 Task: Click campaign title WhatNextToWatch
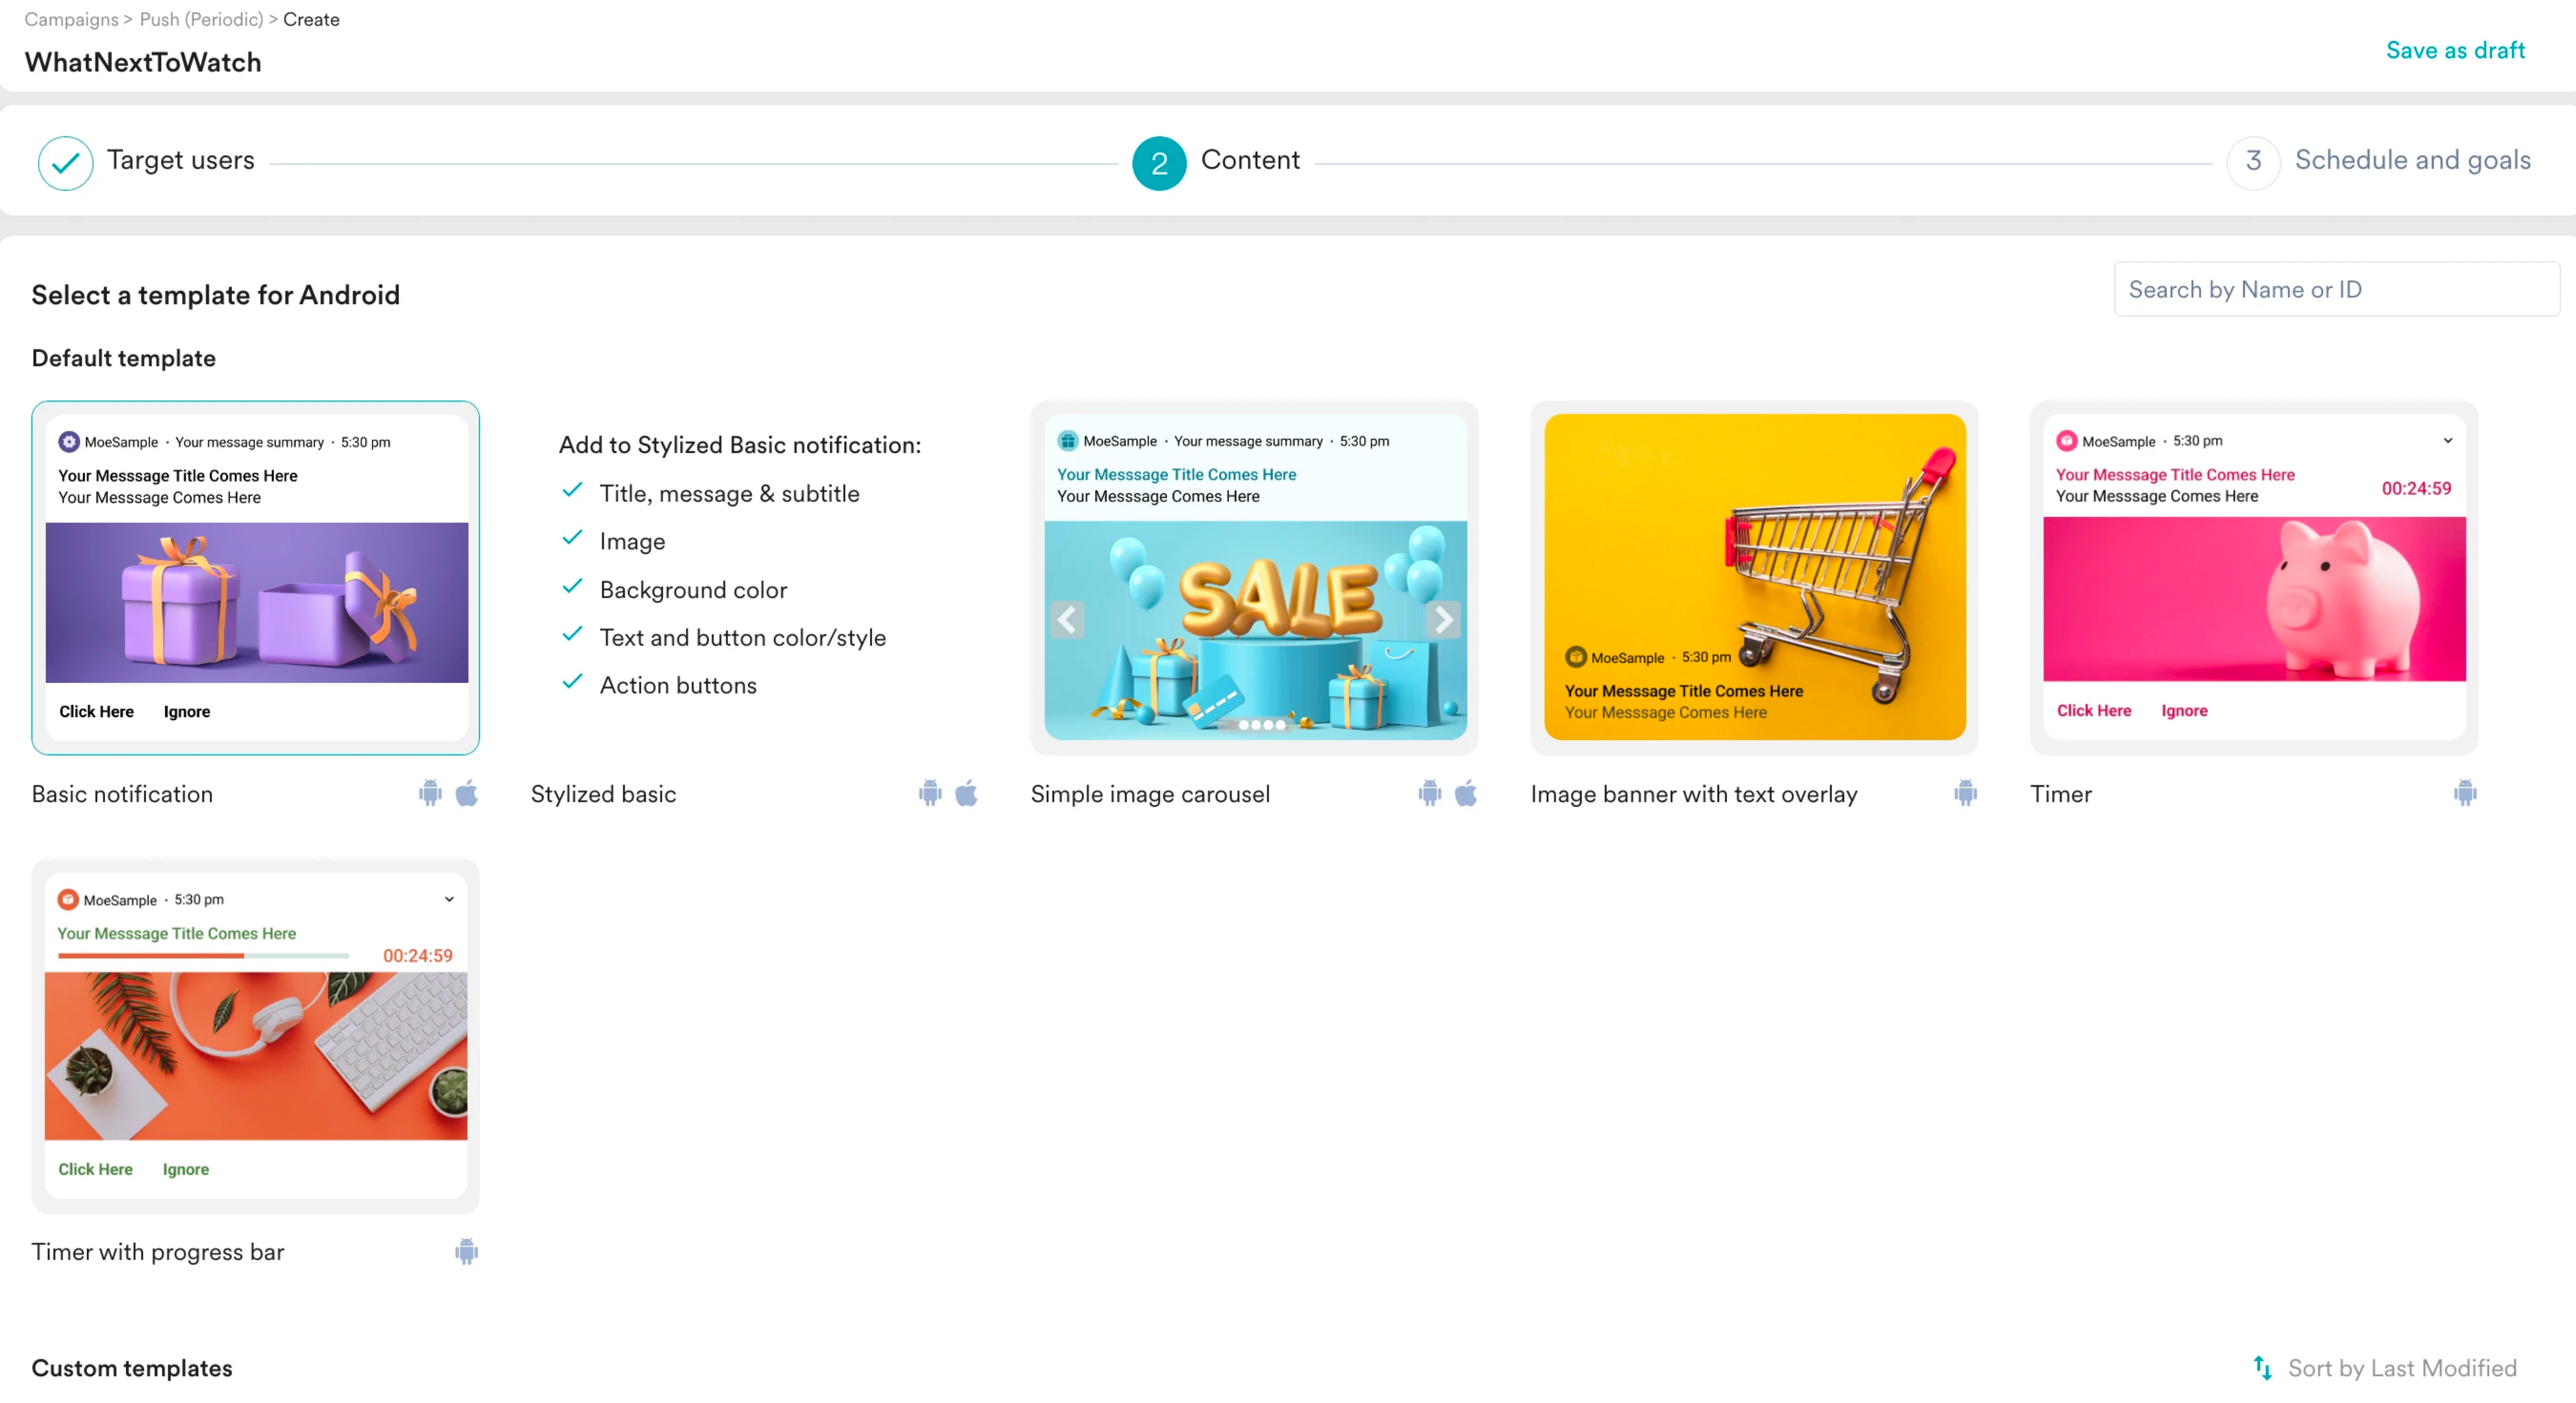143,62
